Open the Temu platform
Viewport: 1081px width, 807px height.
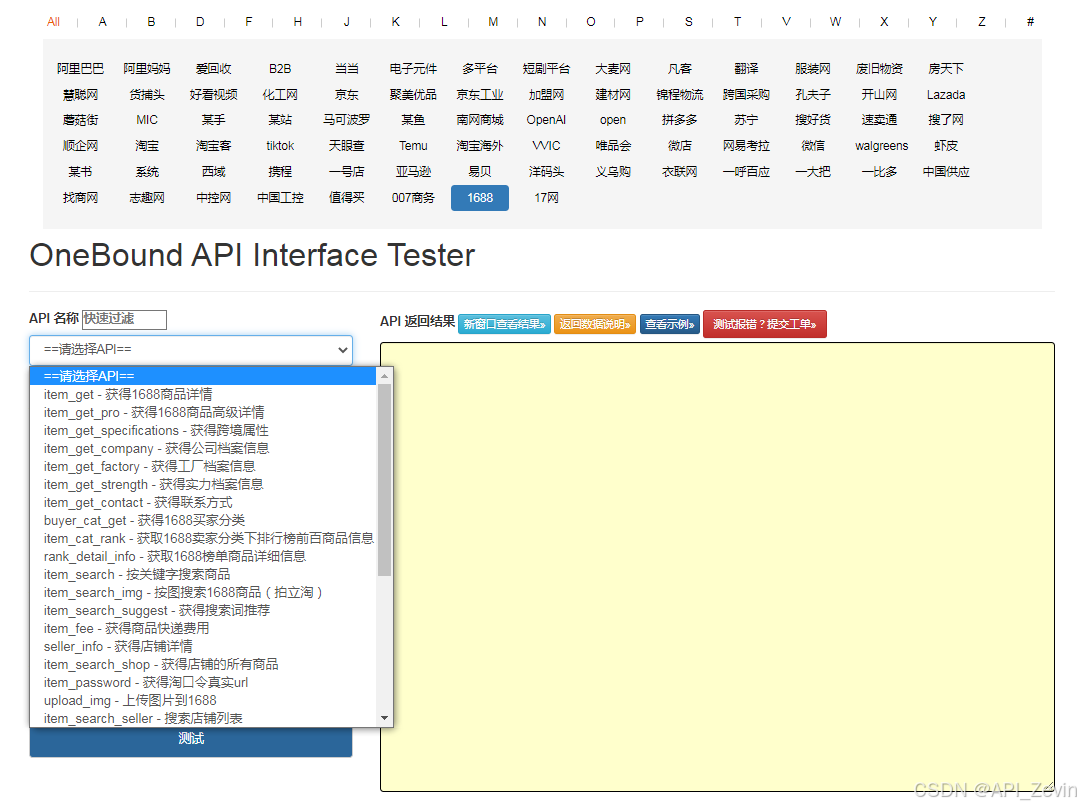click(413, 146)
